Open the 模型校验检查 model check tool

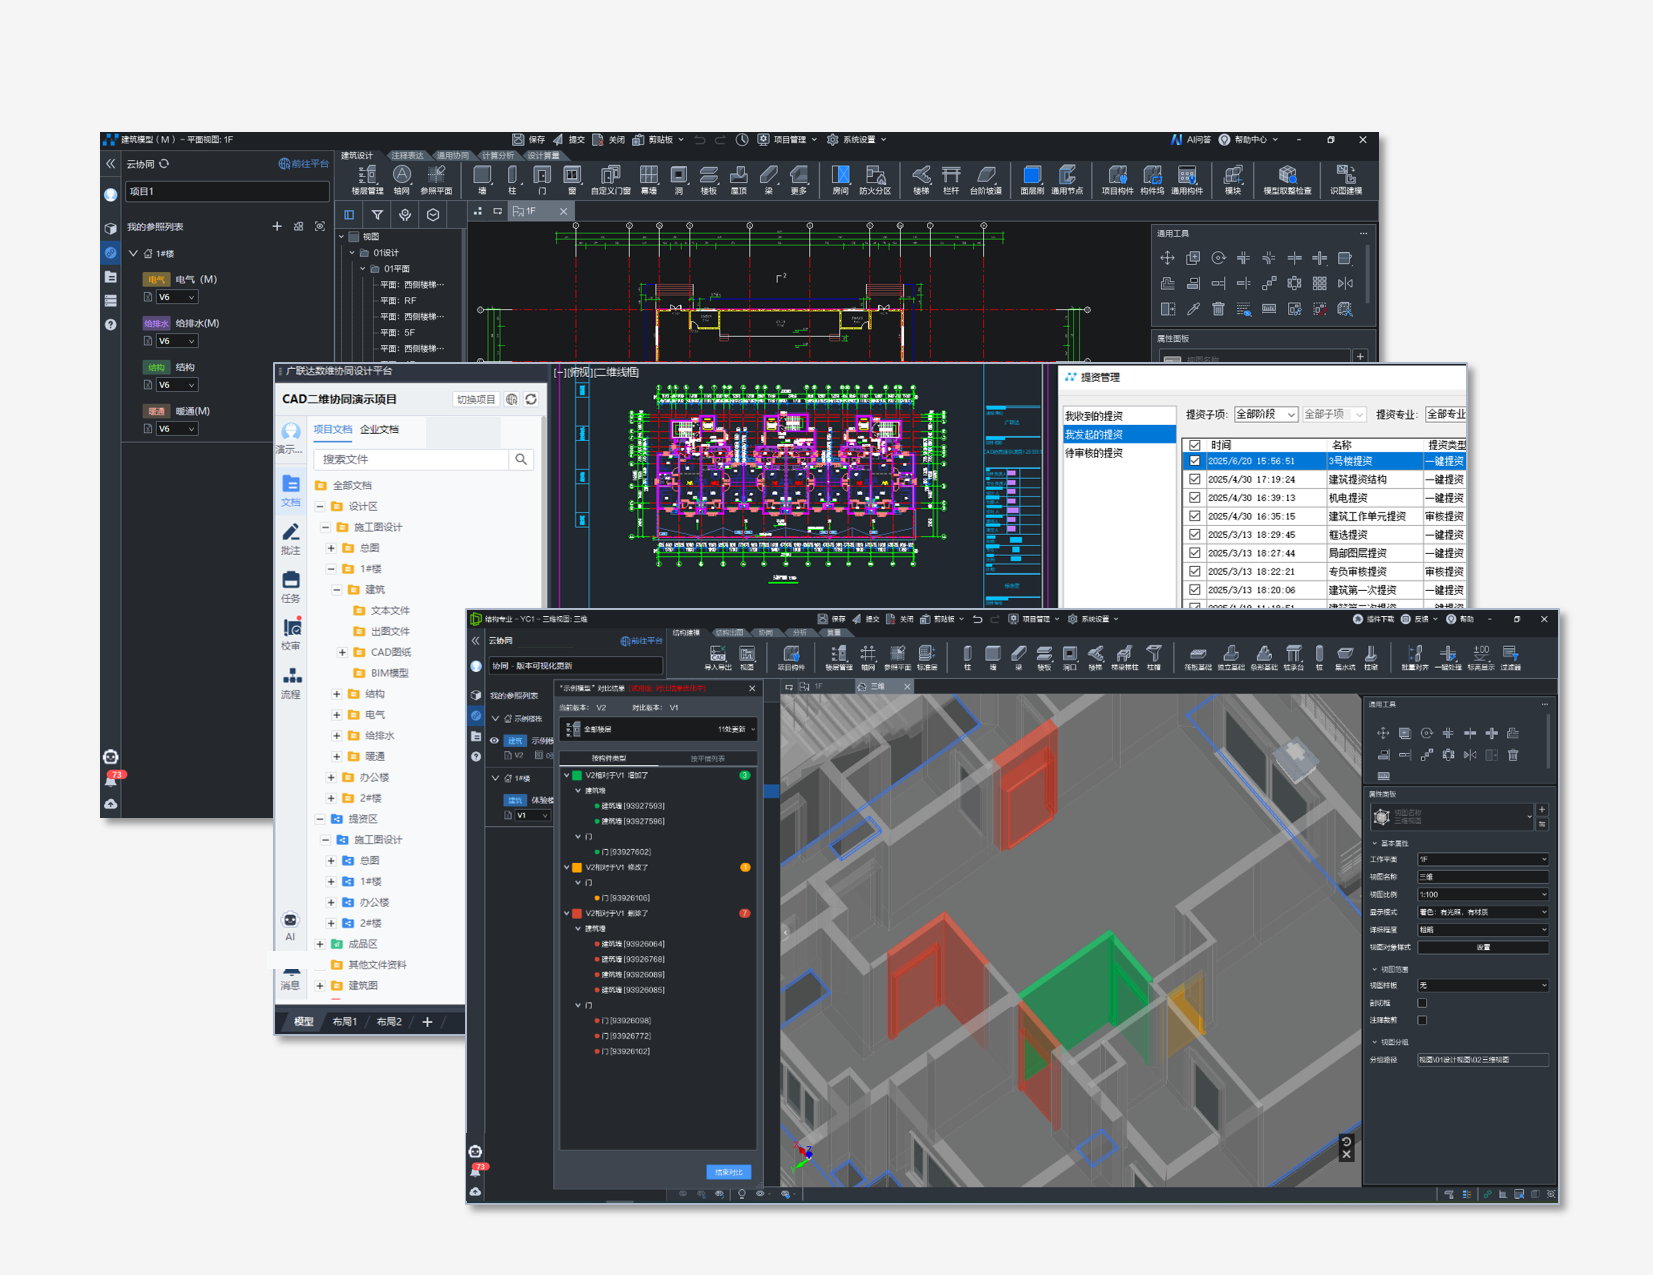coord(1287,178)
